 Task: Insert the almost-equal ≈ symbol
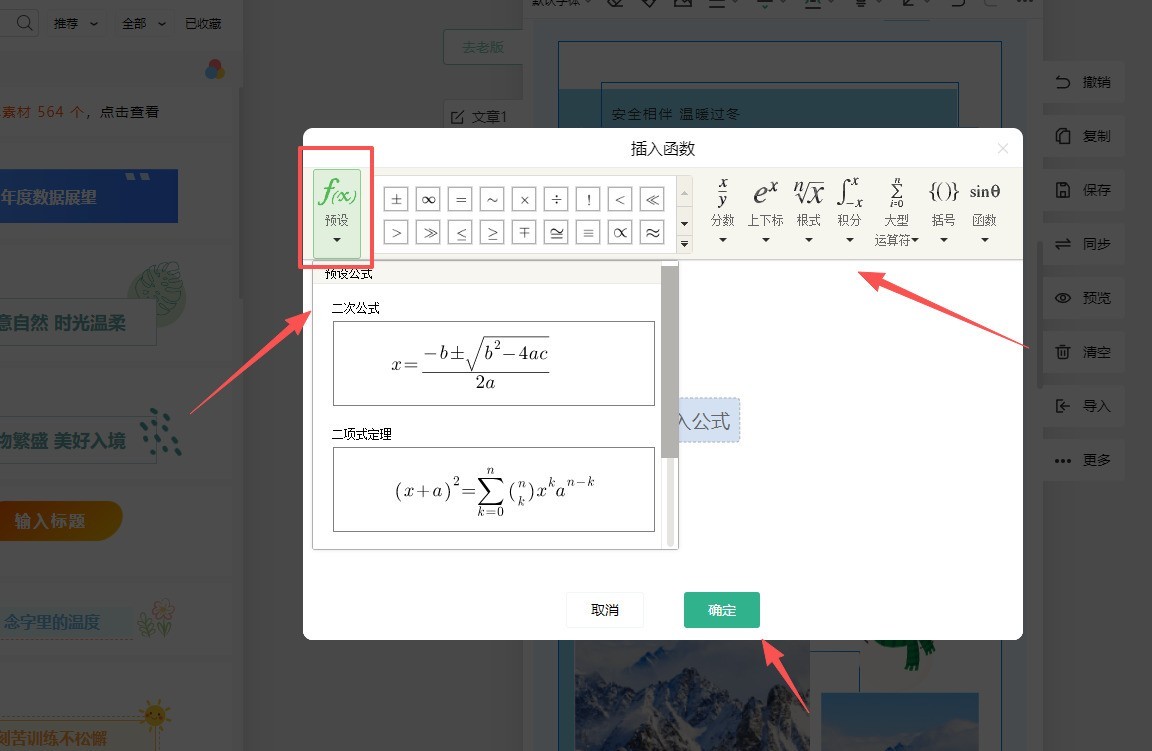[x=652, y=233]
